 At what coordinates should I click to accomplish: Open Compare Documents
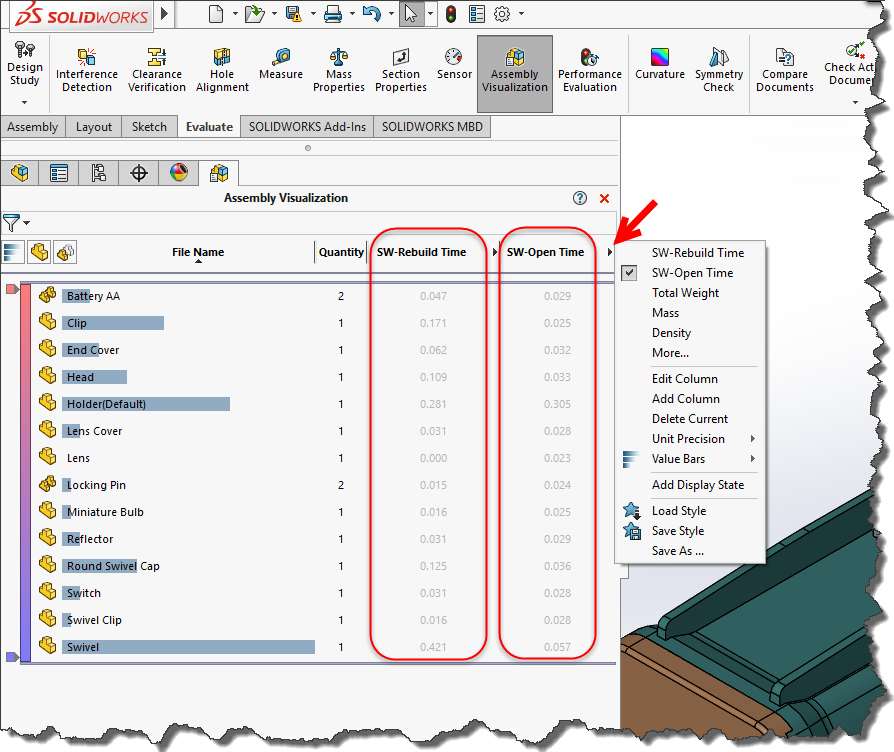[x=785, y=71]
